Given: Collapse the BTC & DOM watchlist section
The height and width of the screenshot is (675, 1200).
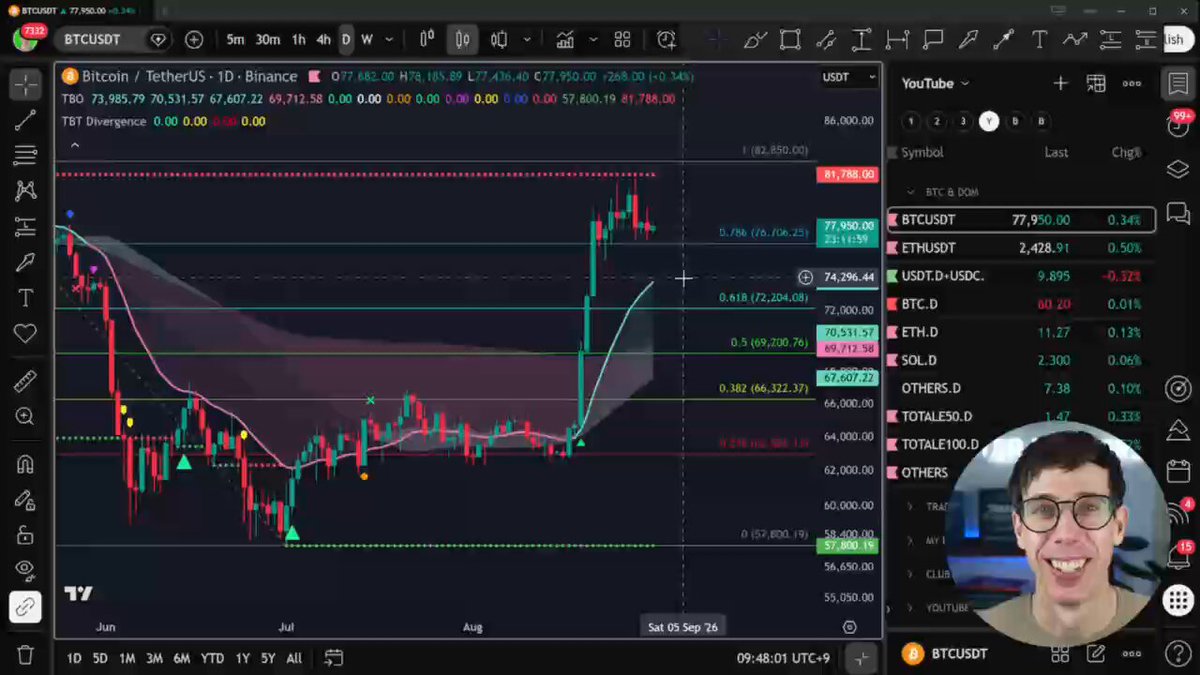Looking at the screenshot, I should (911, 192).
